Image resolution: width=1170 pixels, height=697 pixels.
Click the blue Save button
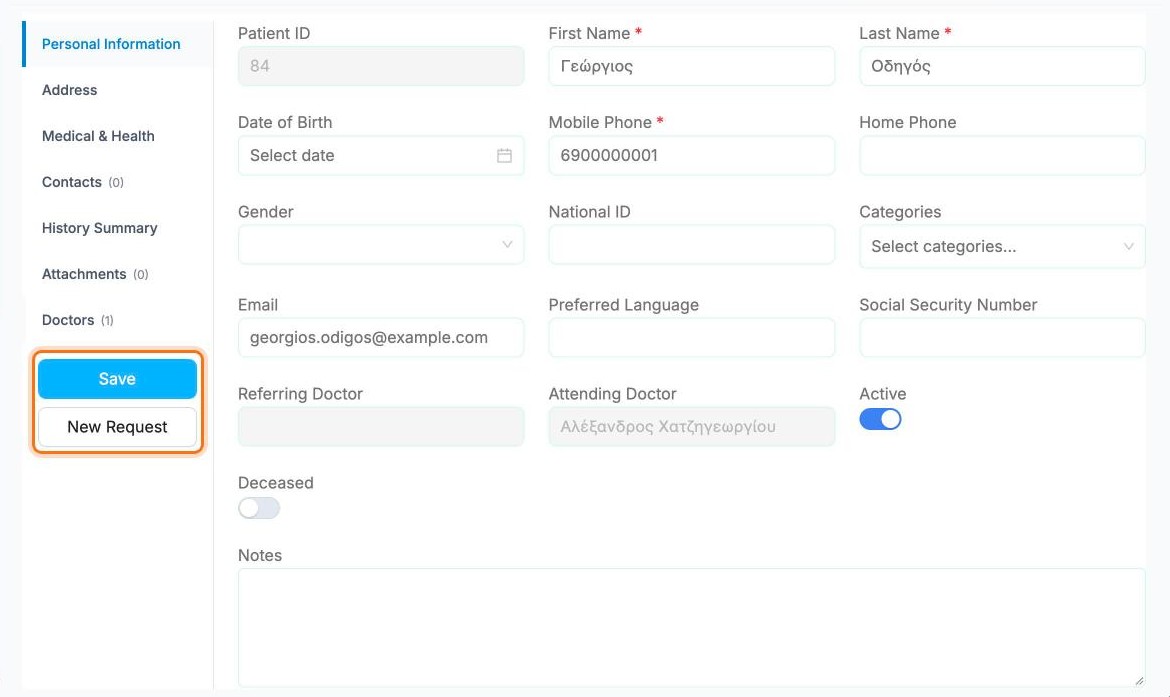click(x=117, y=379)
